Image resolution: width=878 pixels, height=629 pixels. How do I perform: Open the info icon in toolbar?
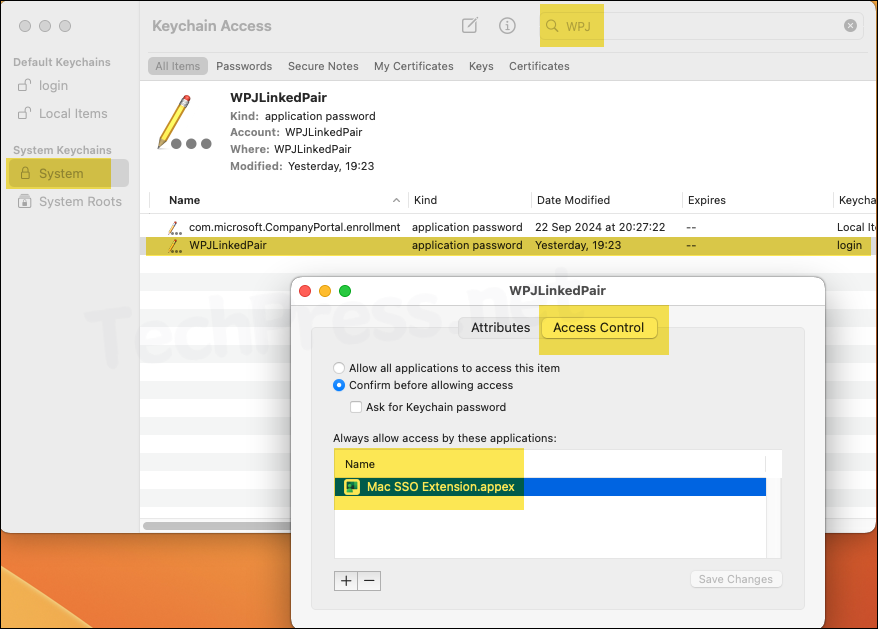pyautogui.click(x=507, y=25)
